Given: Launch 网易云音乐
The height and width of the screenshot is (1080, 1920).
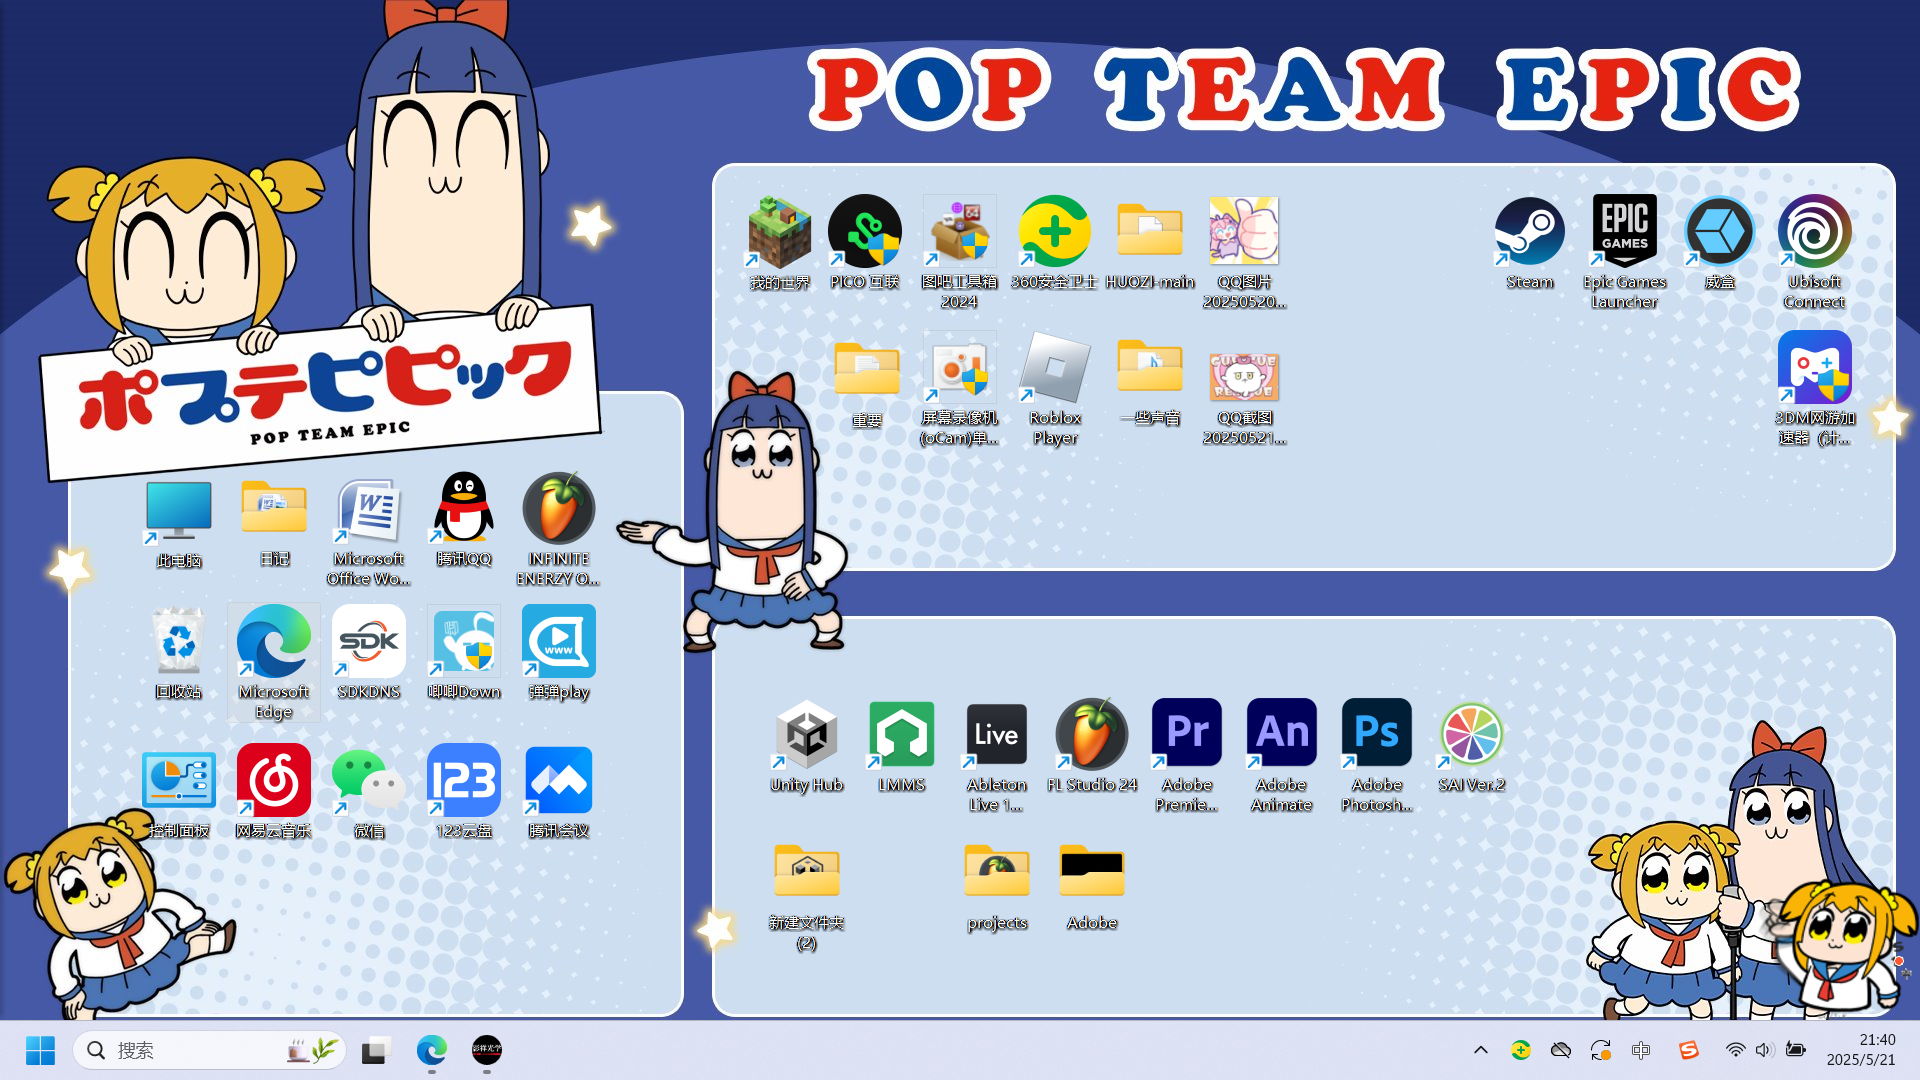Looking at the screenshot, I should pyautogui.click(x=274, y=793).
